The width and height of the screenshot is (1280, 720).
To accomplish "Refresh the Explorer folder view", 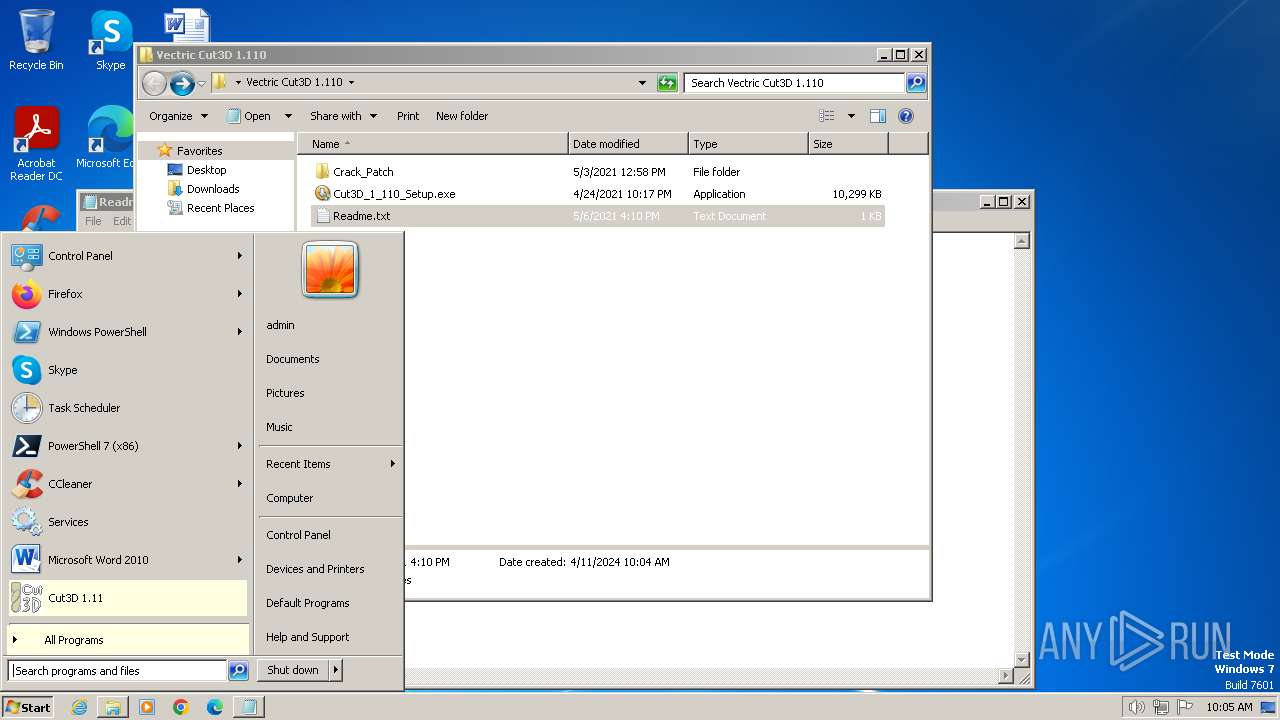I will pyautogui.click(x=667, y=83).
